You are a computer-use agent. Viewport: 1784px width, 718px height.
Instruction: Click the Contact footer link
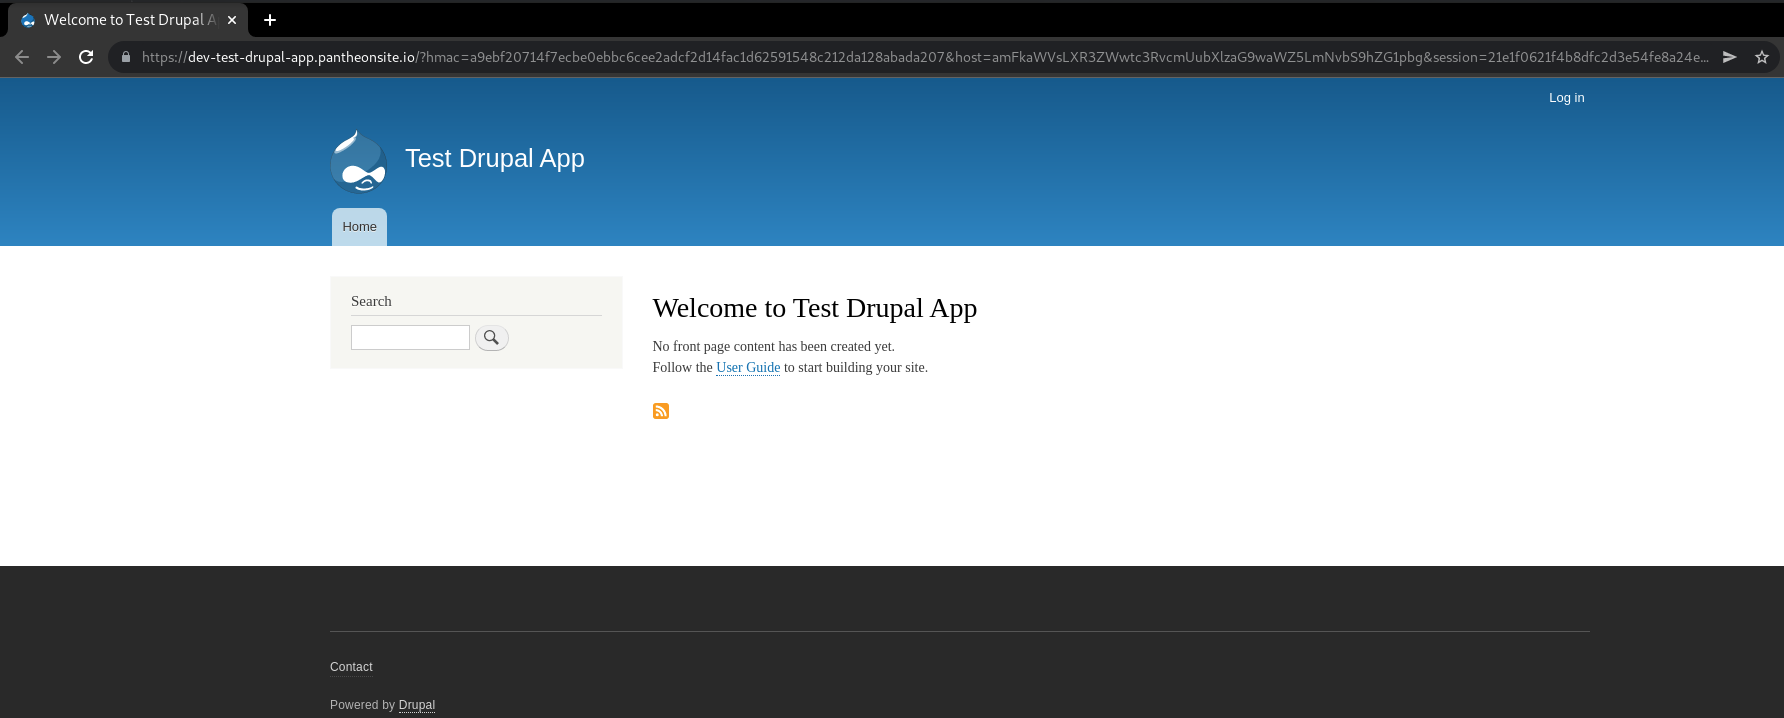coord(351,667)
